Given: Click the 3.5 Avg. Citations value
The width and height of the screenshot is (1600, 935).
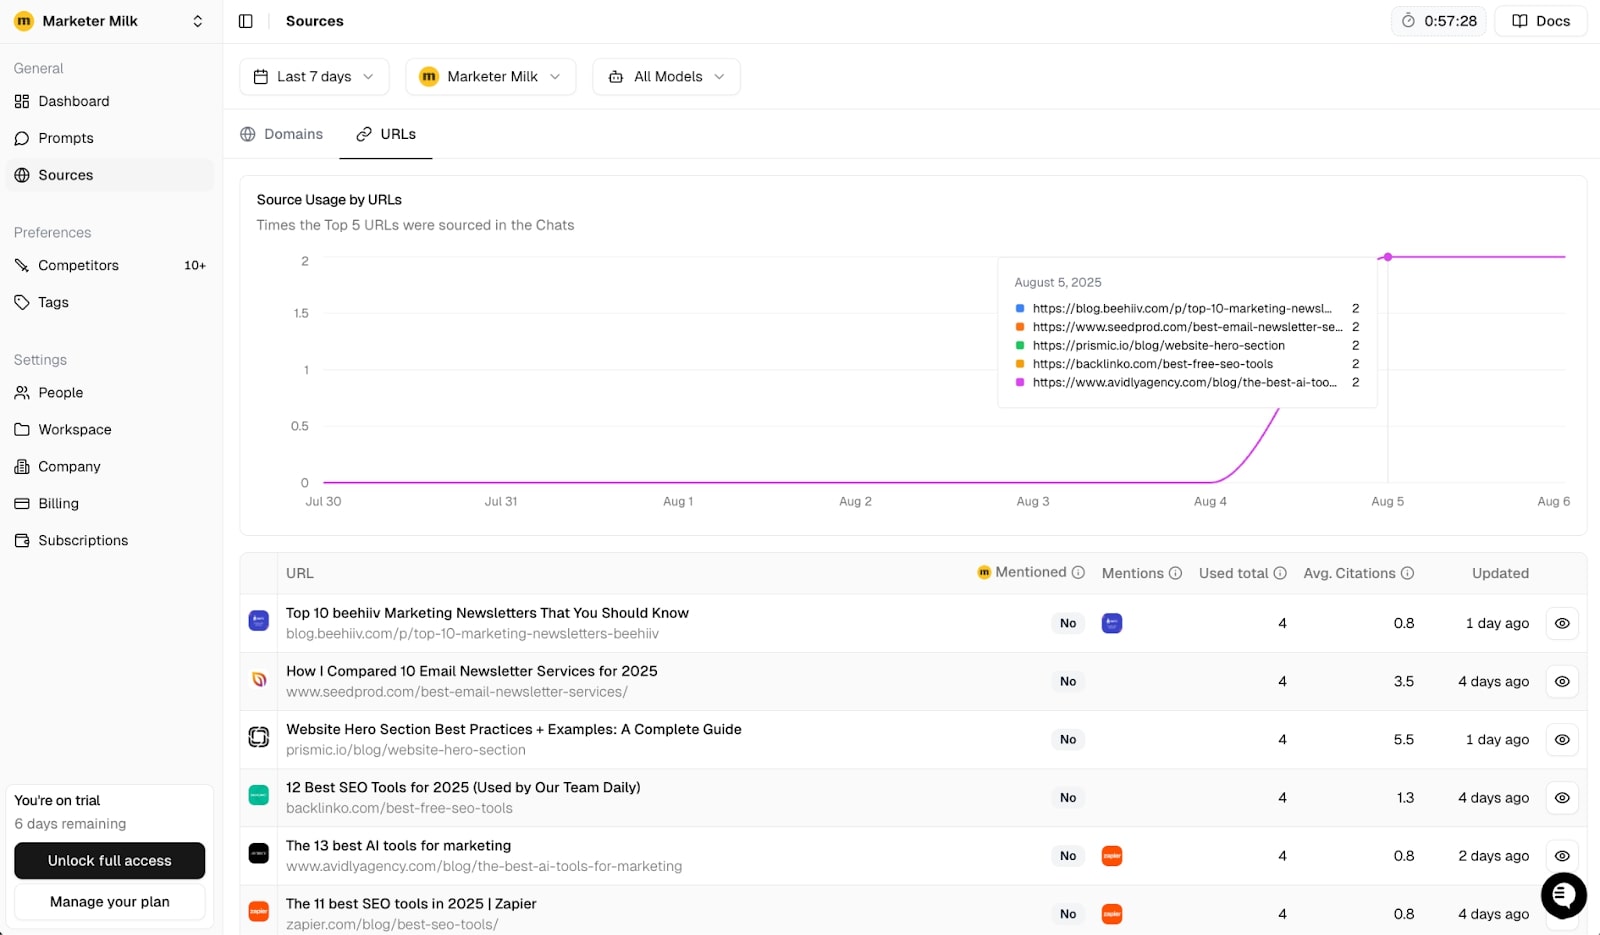Looking at the screenshot, I should [1404, 681].
